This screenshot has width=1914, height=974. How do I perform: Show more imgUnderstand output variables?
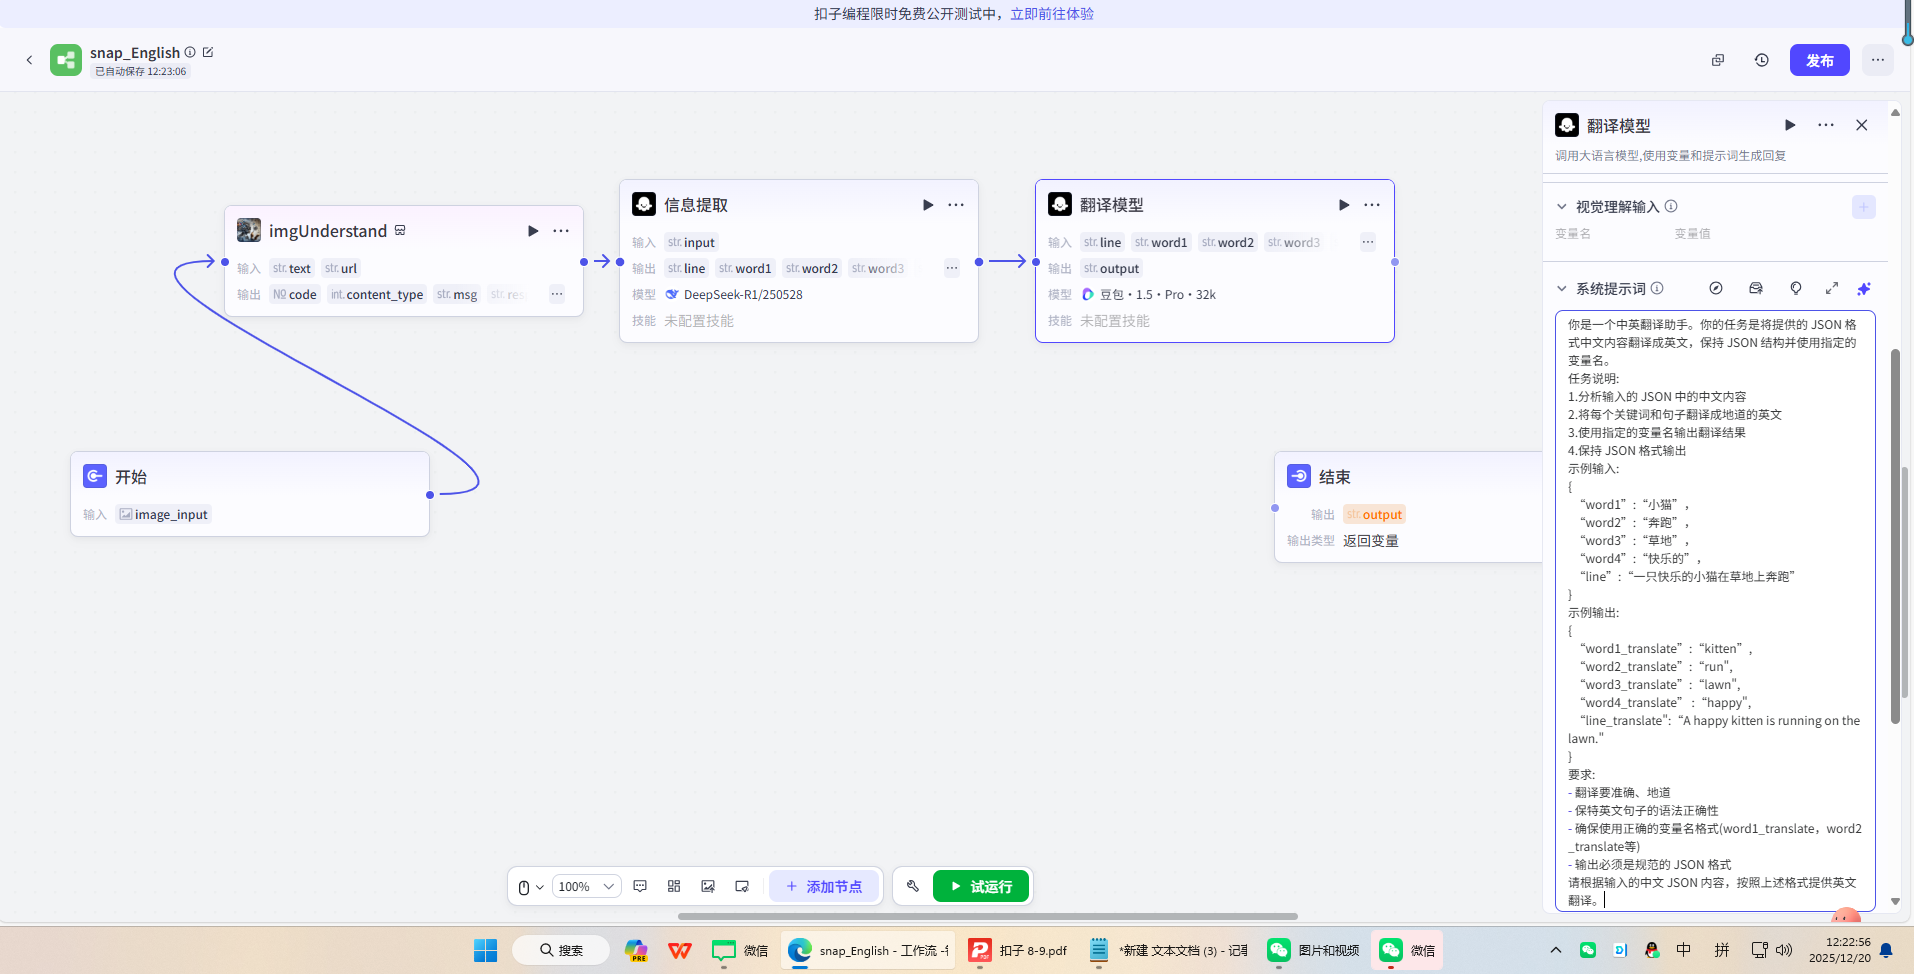pos(557,294)
